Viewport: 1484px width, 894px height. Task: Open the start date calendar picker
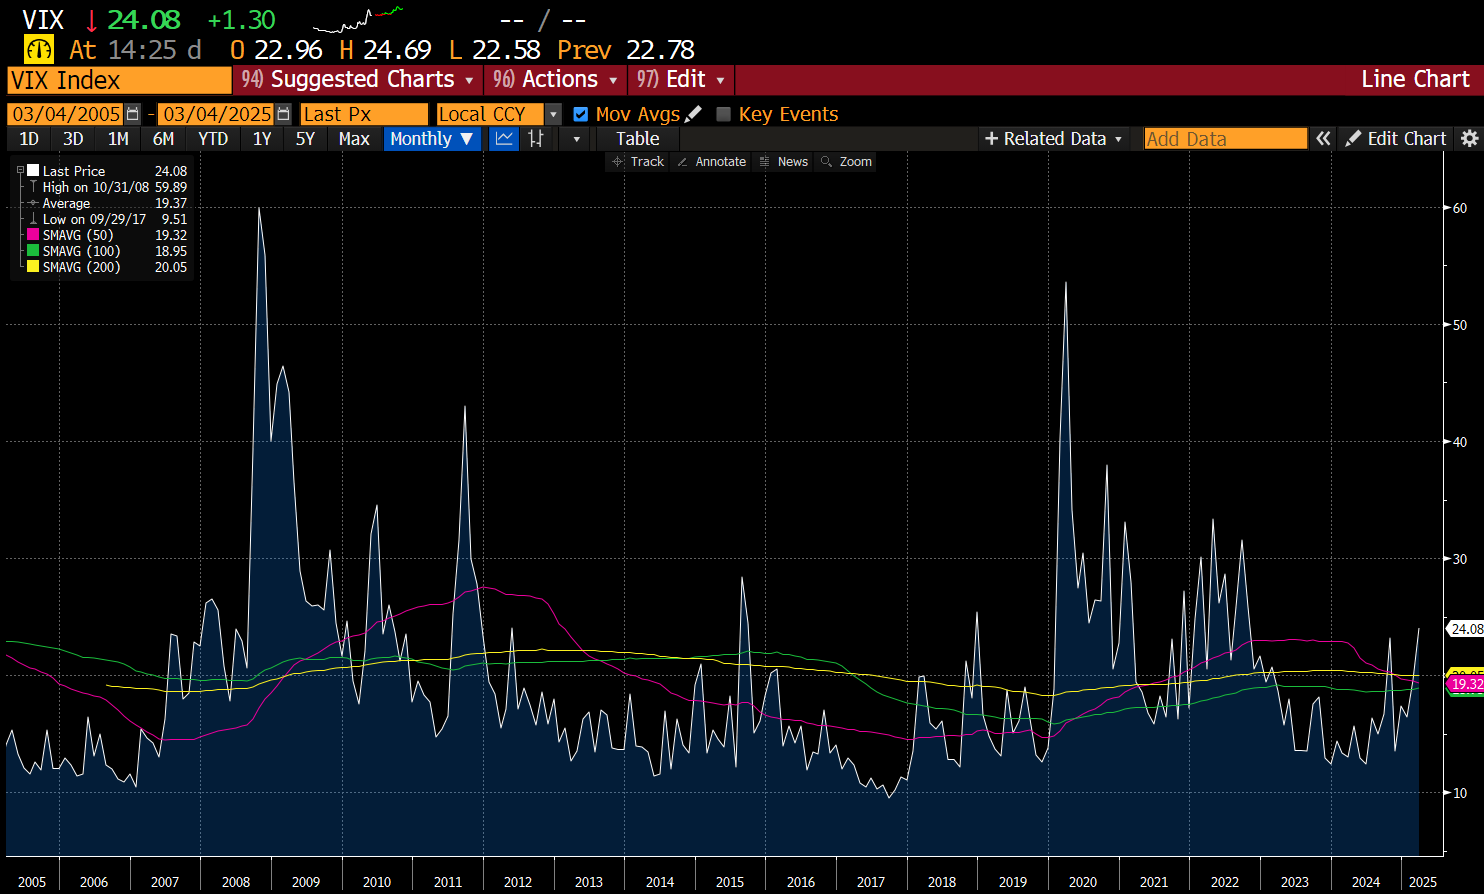pos(133,114)
